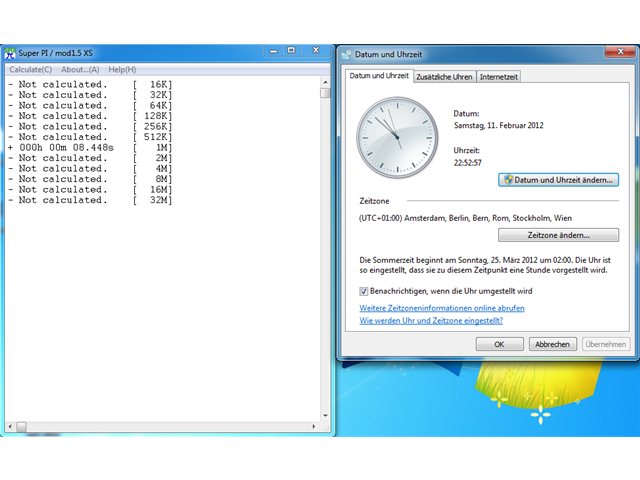
Task: Click the Abbrechen button
Action: point(553,344)
